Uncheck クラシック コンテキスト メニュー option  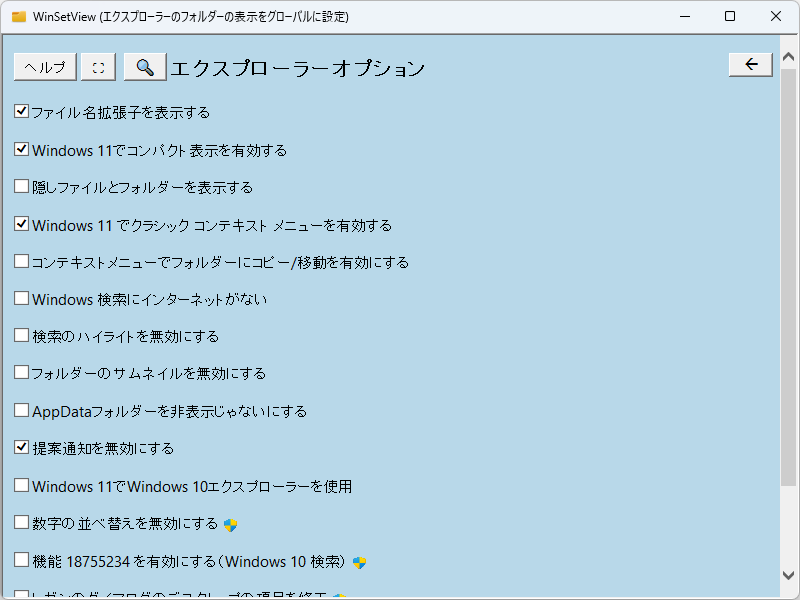click(x=21, y=223)
